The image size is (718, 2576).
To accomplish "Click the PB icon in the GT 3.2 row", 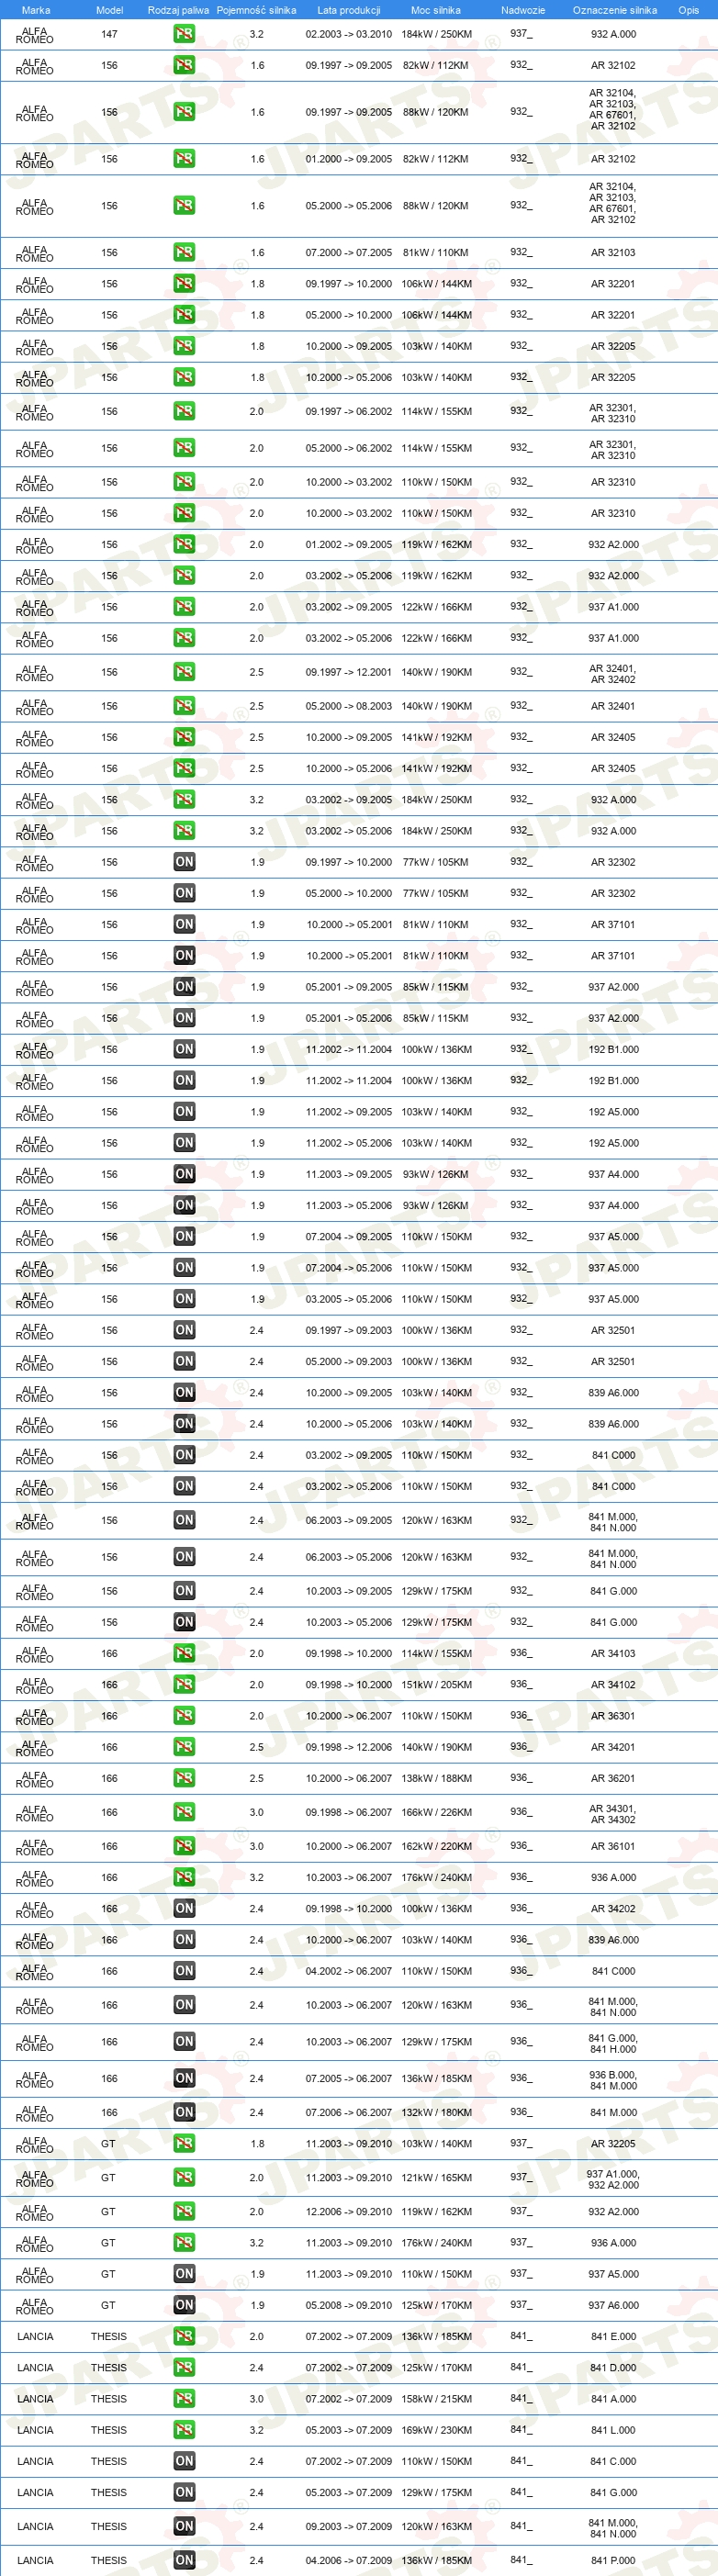I will tap(184, 2243).
